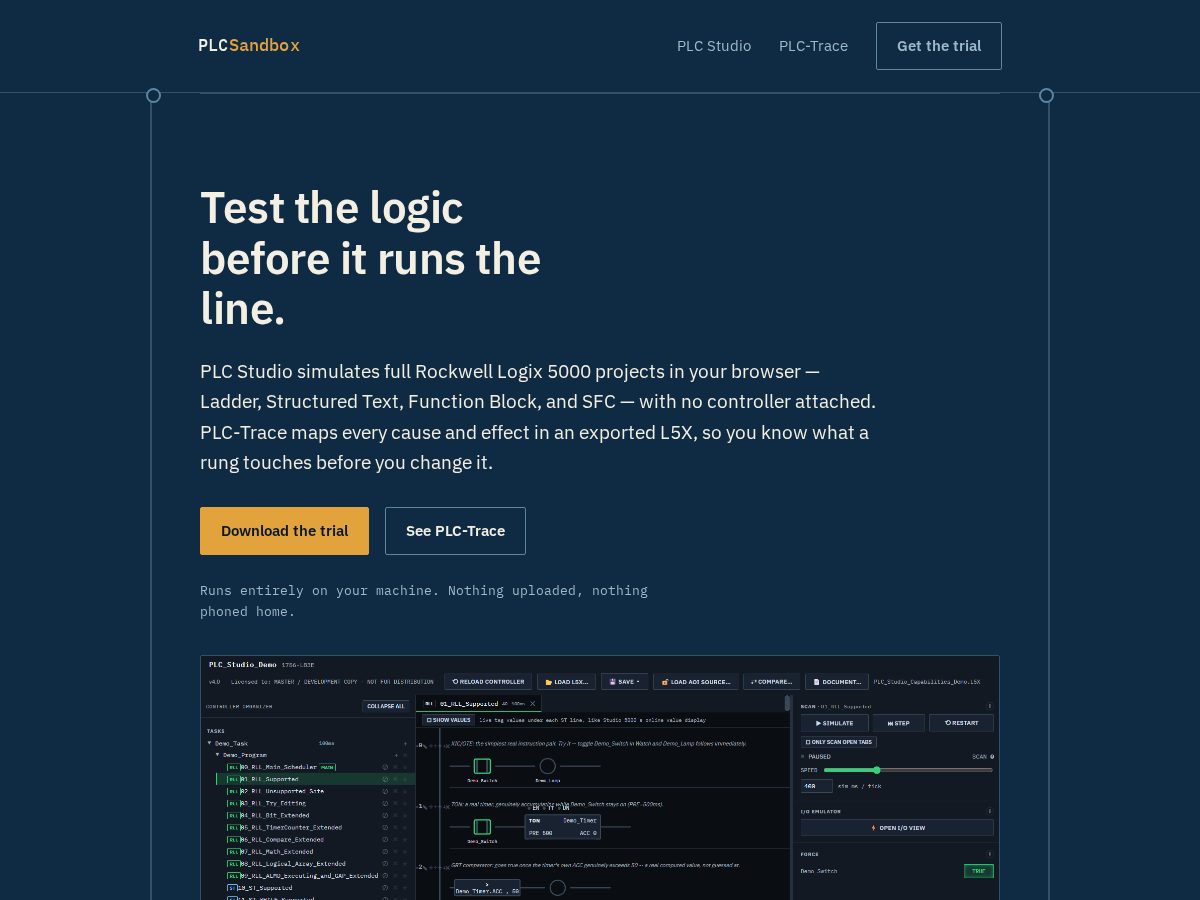This screenshot has width=1200, height=900.
Task: Click the Open I/O View button
Action: (897, 828)
